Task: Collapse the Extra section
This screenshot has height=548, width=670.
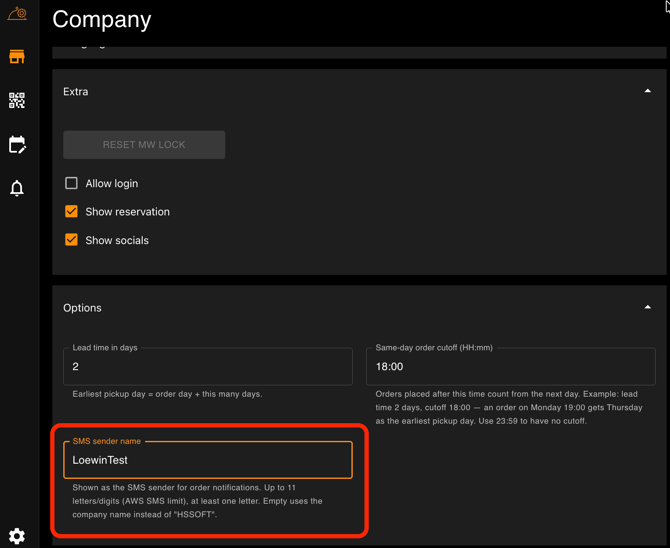Action: click(648, 91)
